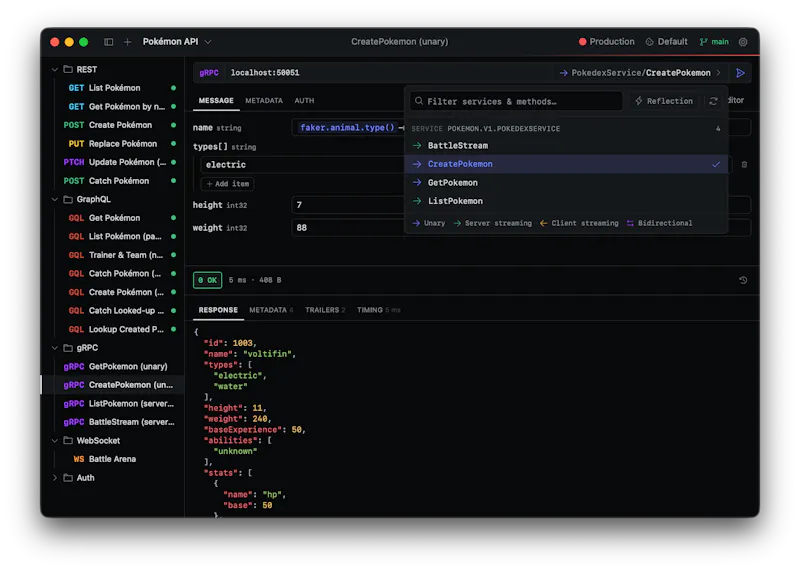Viewport: 800px width, 571px height.
Task: Collapse the gRPC folder chevron
Action: click(x=55, y=348)
